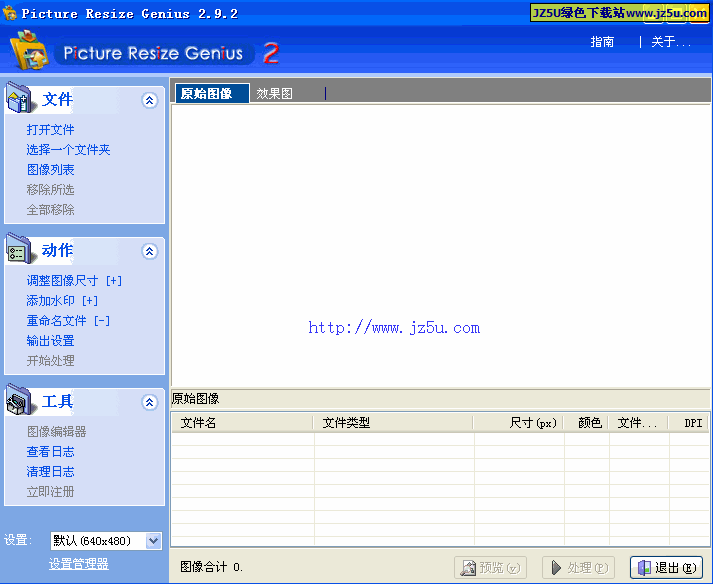713x584 pixels.
Task: Click 开始处理 link
Action: (x=50, y=361)
